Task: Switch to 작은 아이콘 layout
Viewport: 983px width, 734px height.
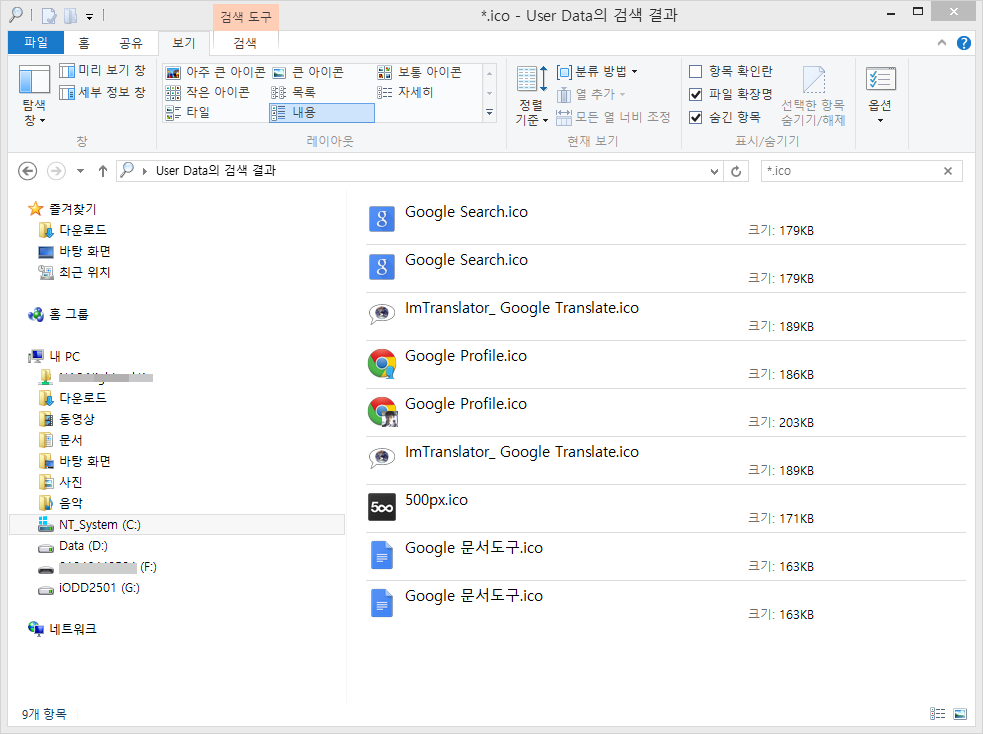Action: coord(208,92)
